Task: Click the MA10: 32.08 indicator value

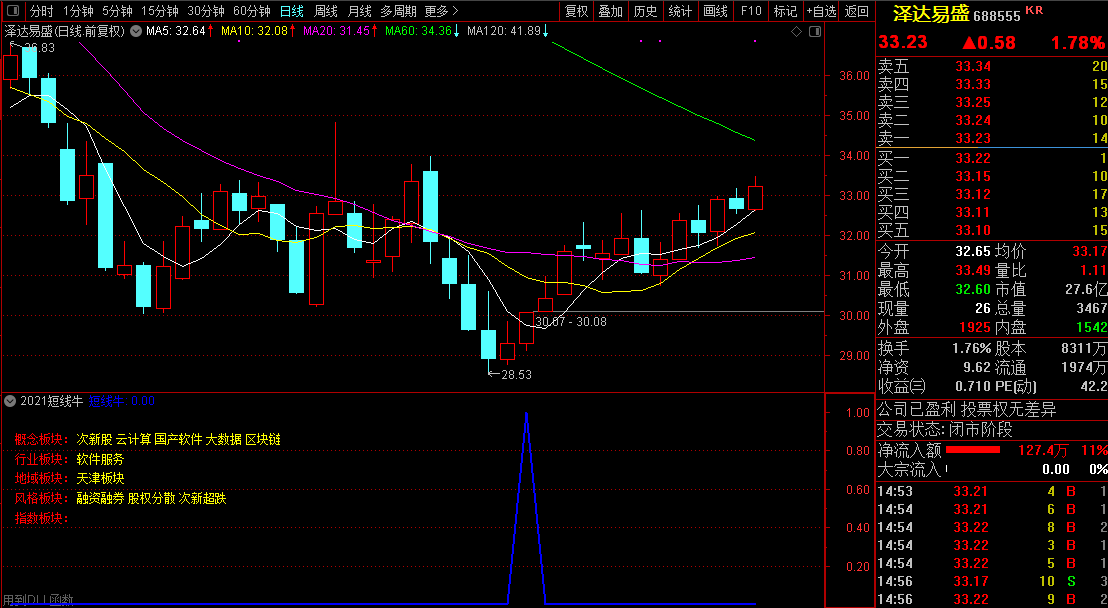Action: click(254, 31)
